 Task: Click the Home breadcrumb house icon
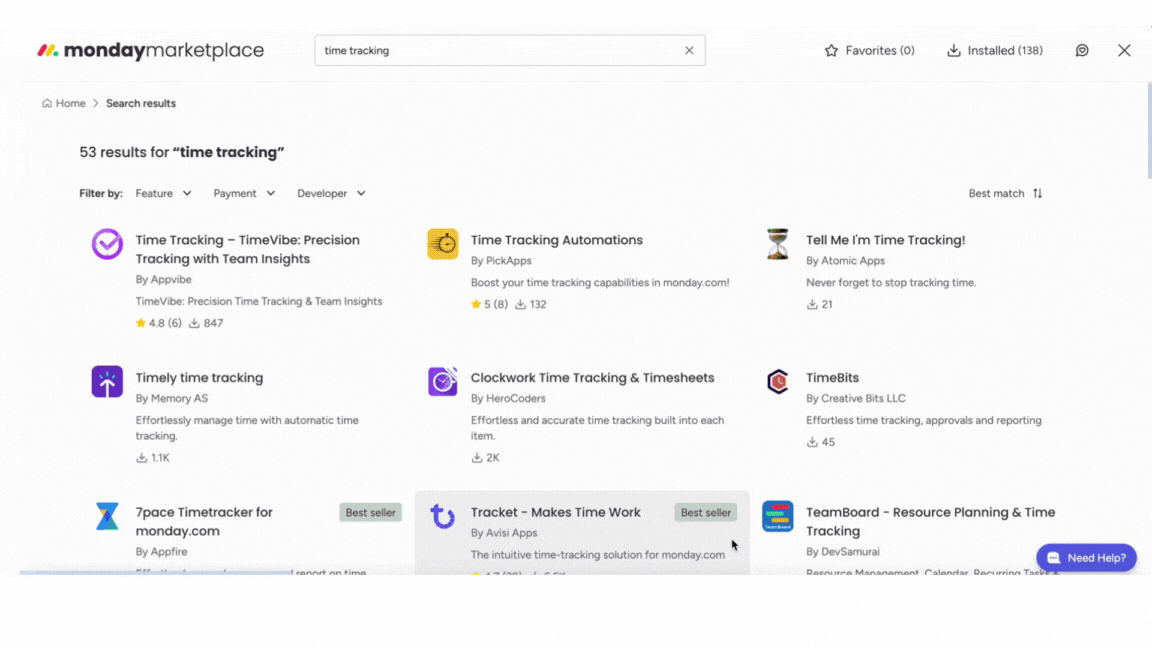(x=47, y=104)
